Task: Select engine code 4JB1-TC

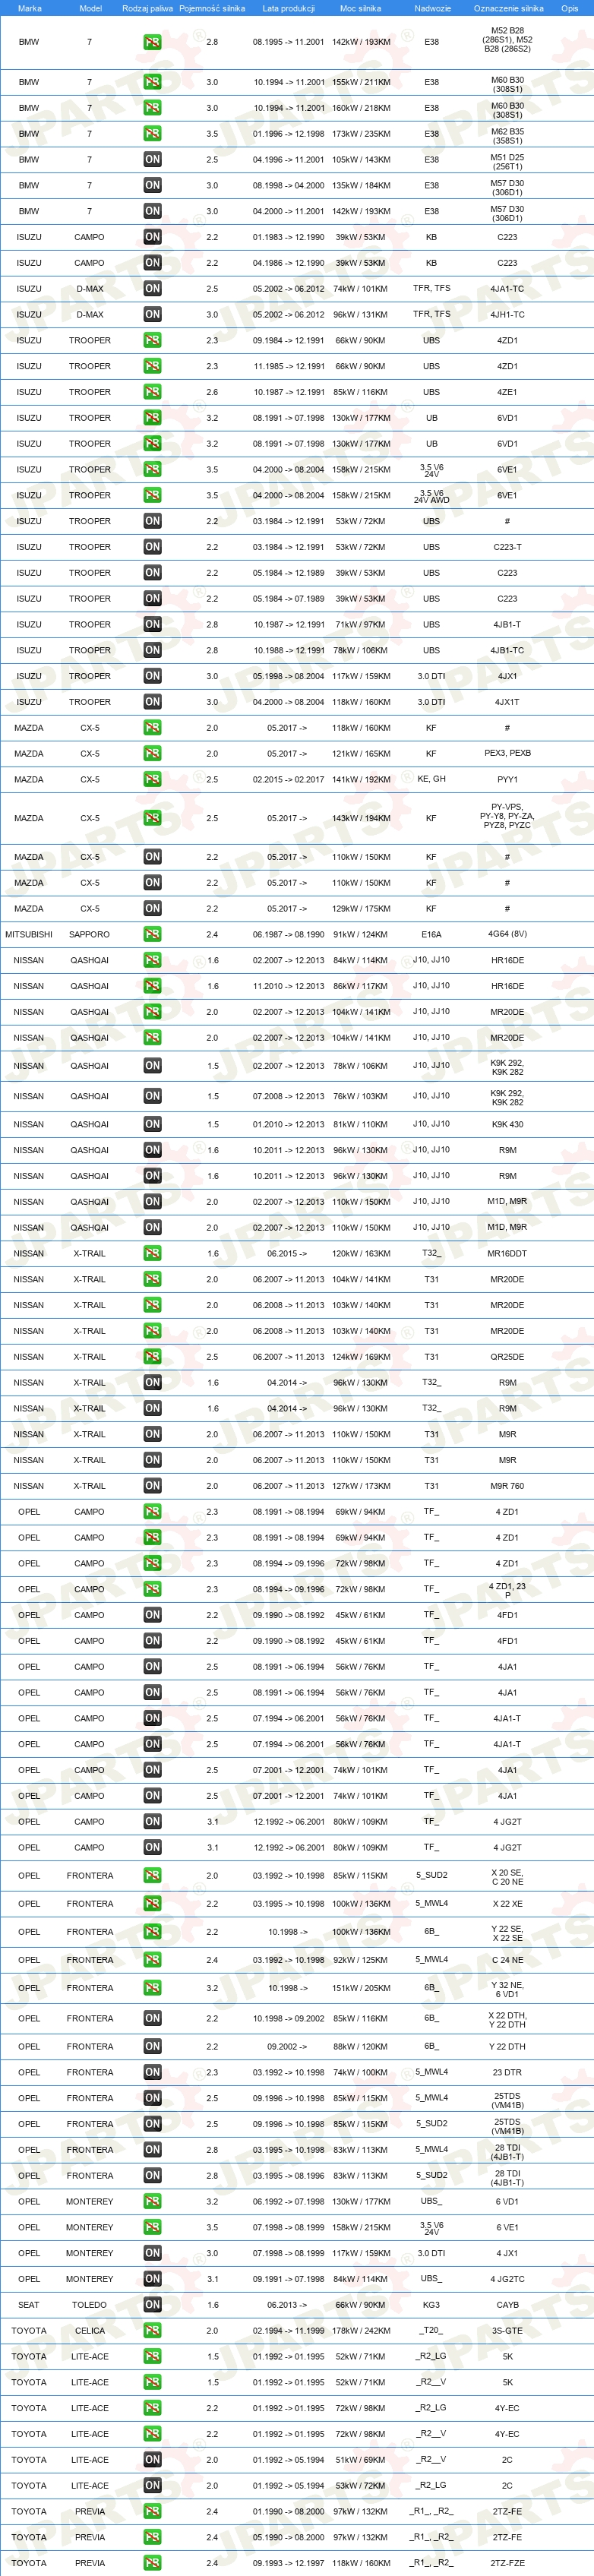Action: coord(507,650)
